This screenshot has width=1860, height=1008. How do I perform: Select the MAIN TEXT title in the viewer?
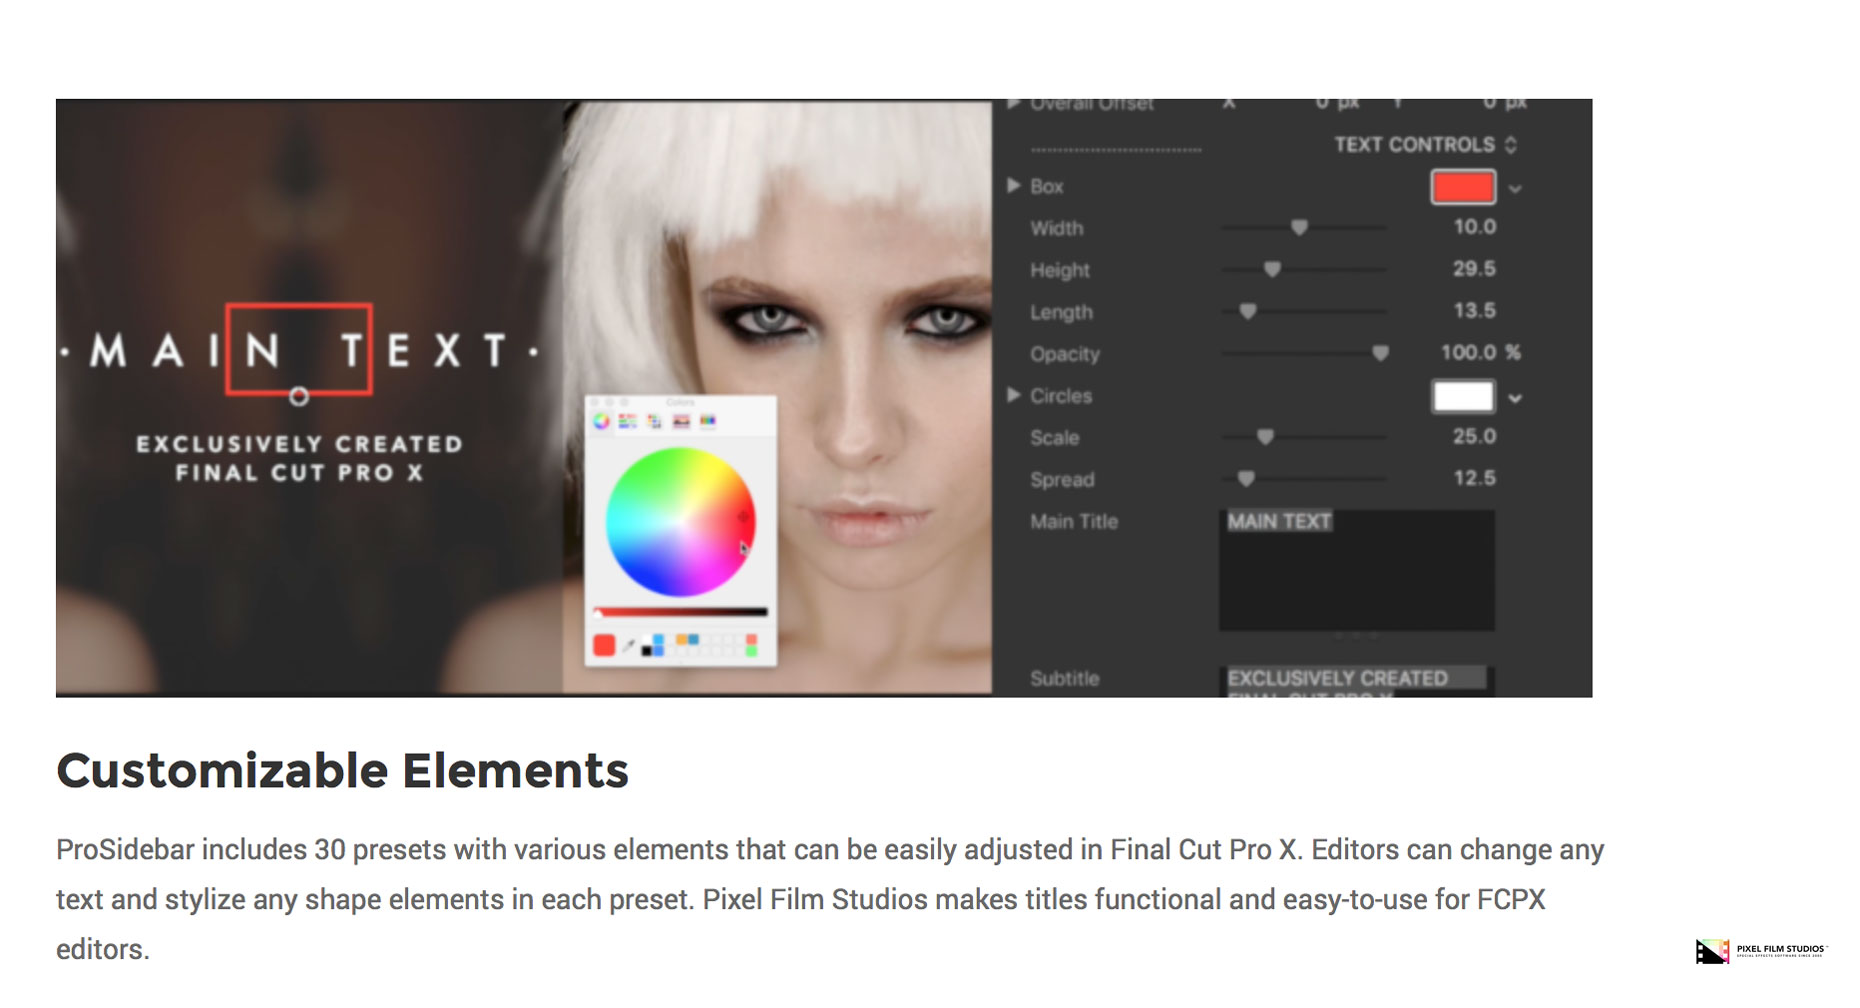pyautogui.click(x=299, y=351)
